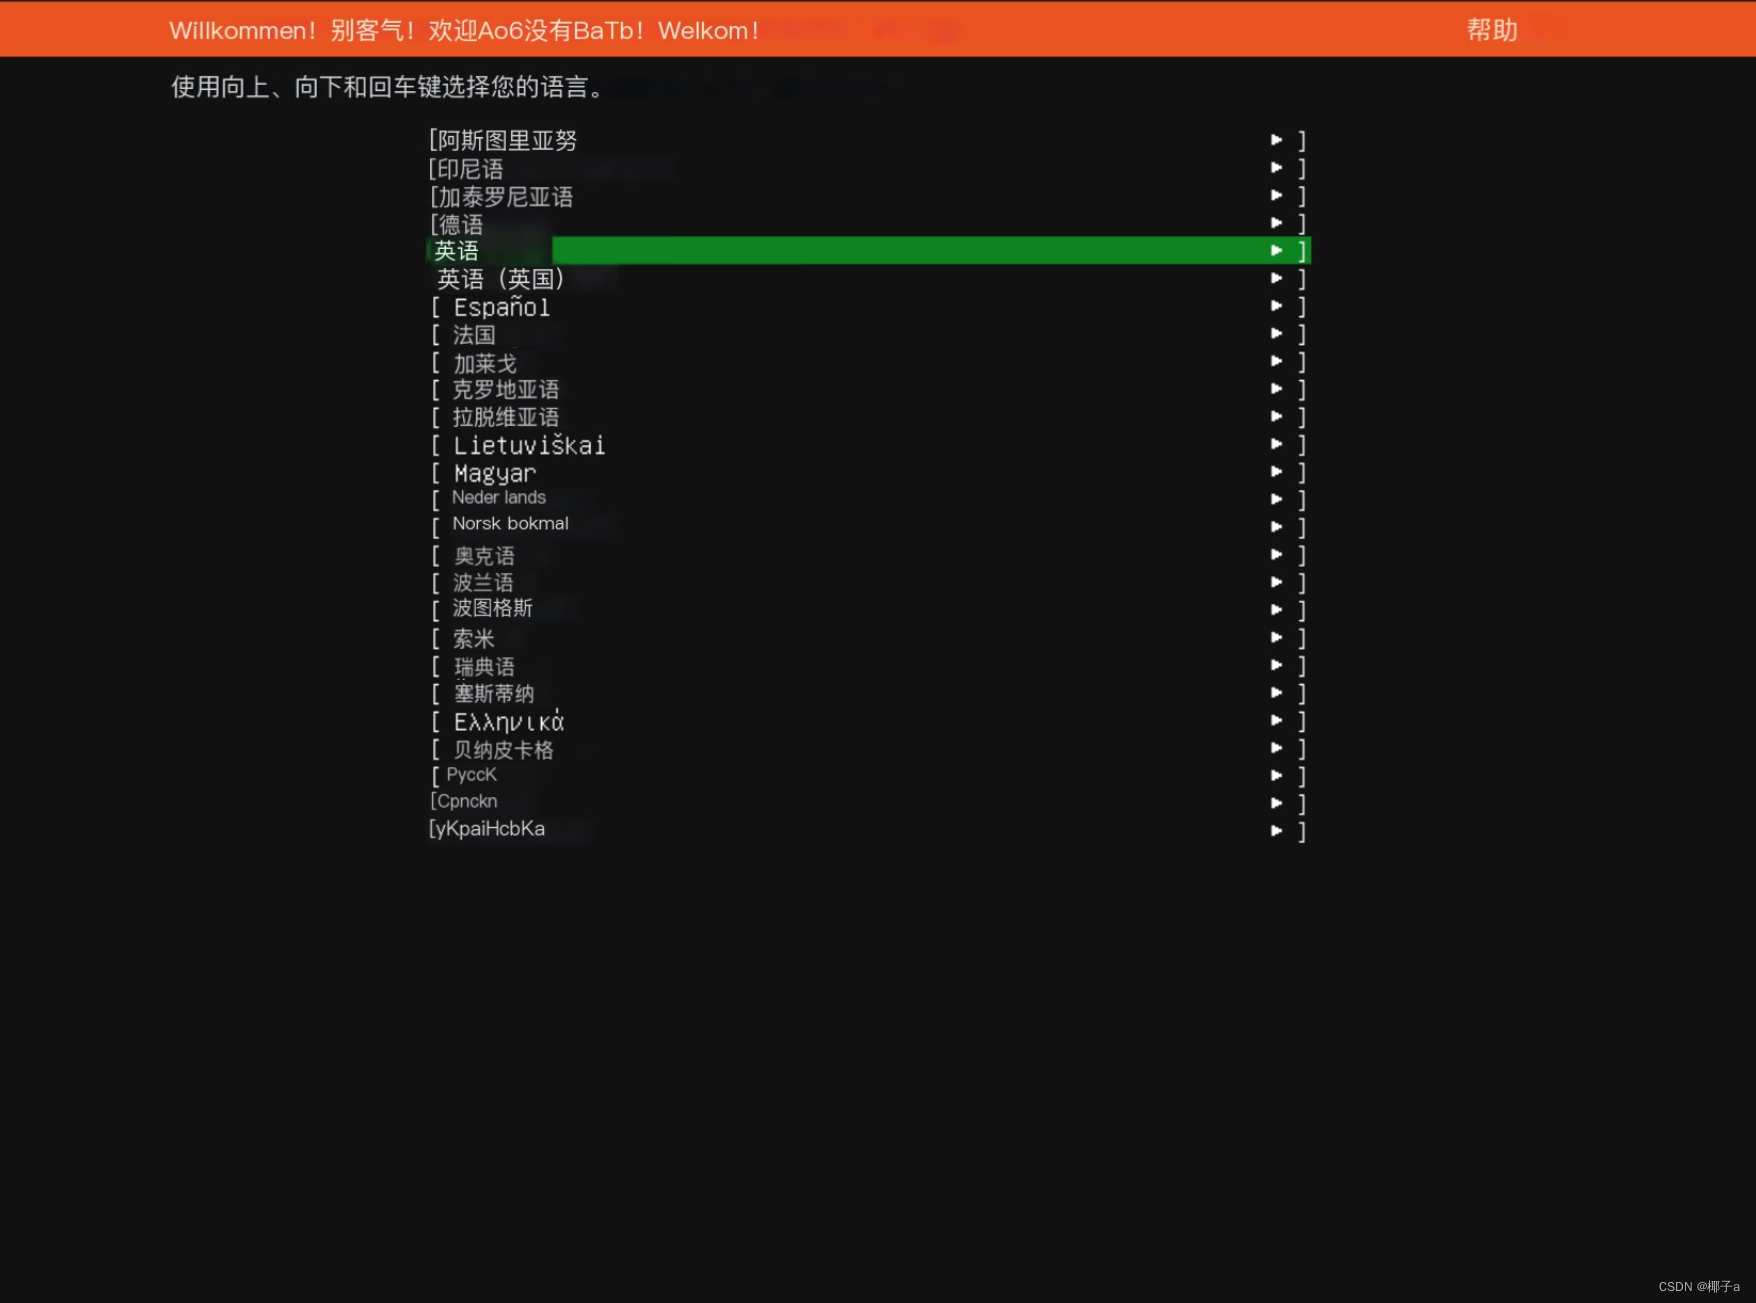The height and width of the screenshot is (1303, 1756).
Task: Choose Neder lands language entry
Action: 867,499
